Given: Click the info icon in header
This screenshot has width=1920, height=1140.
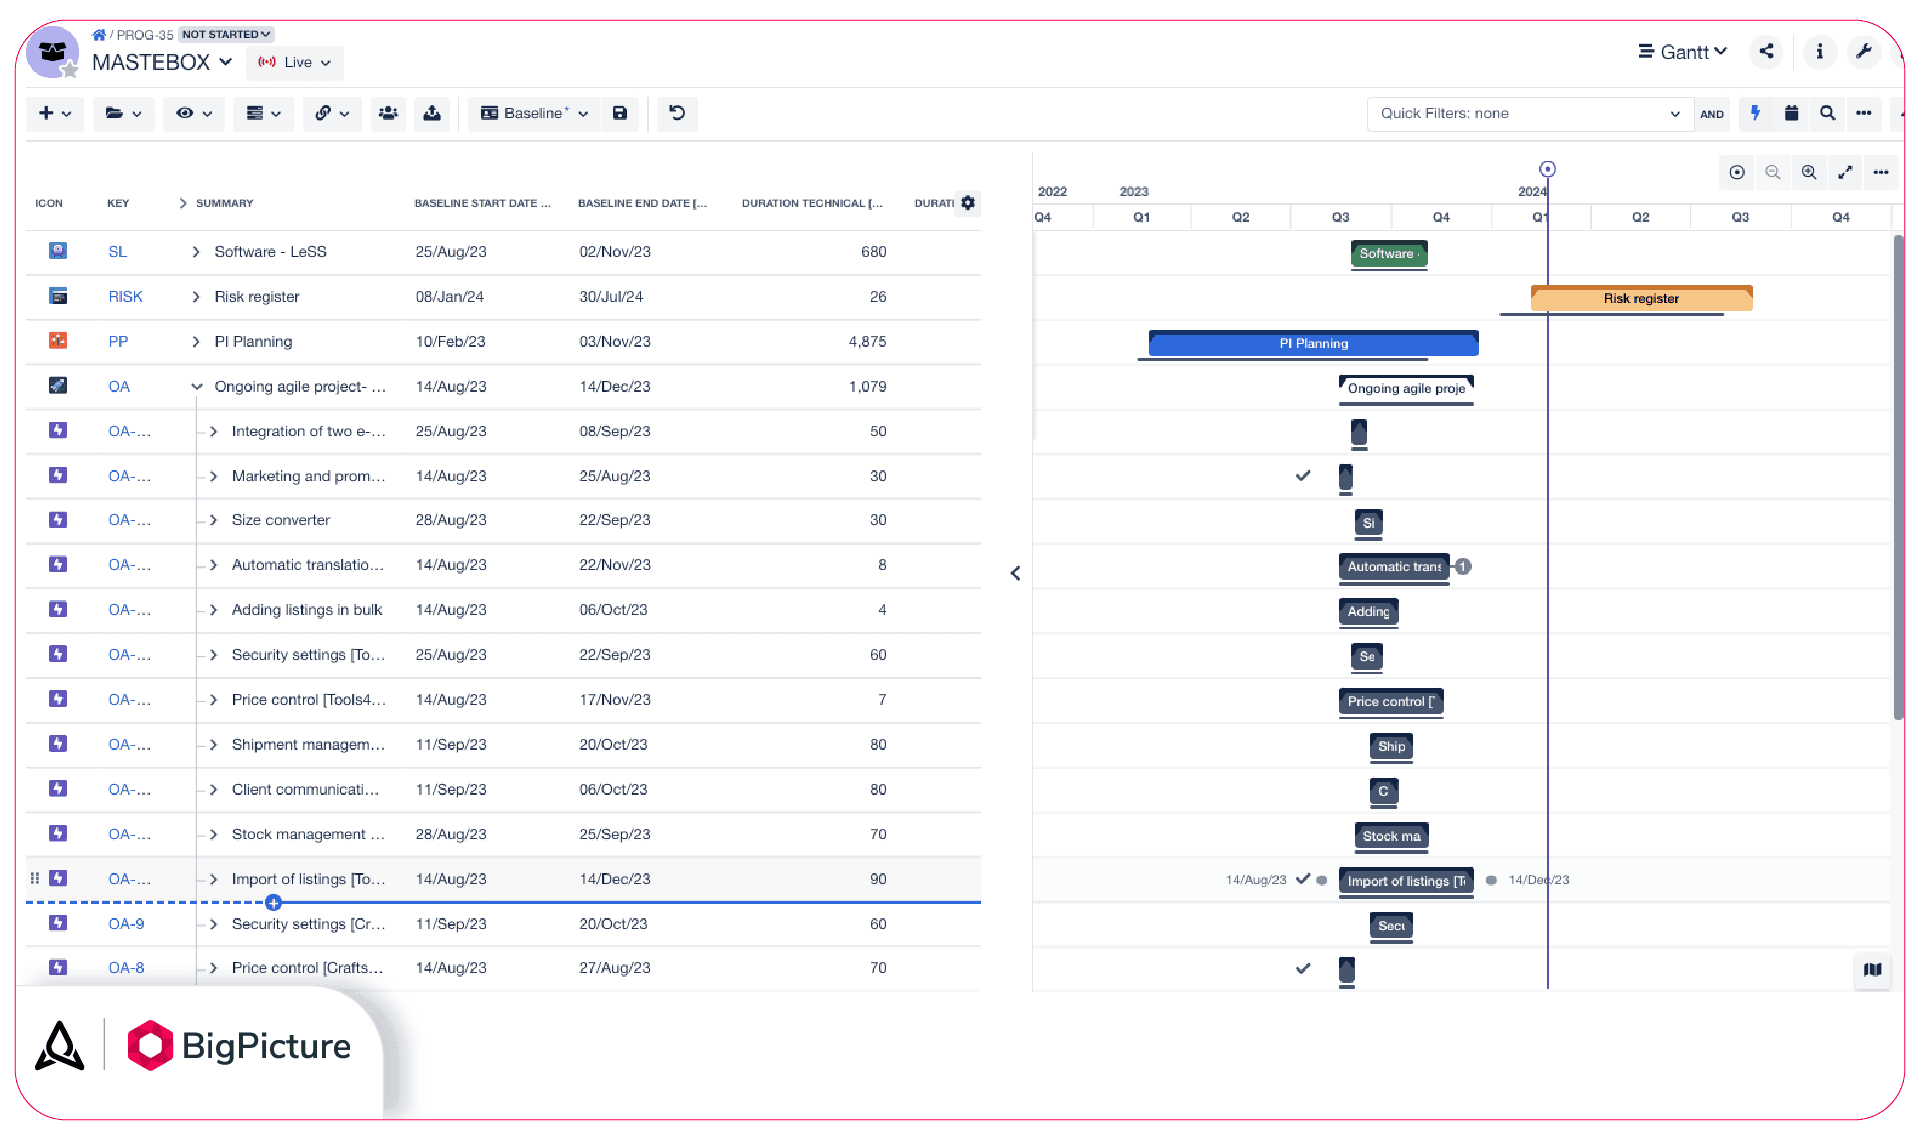Looking at the screenshot, I should click(1820, 52).
